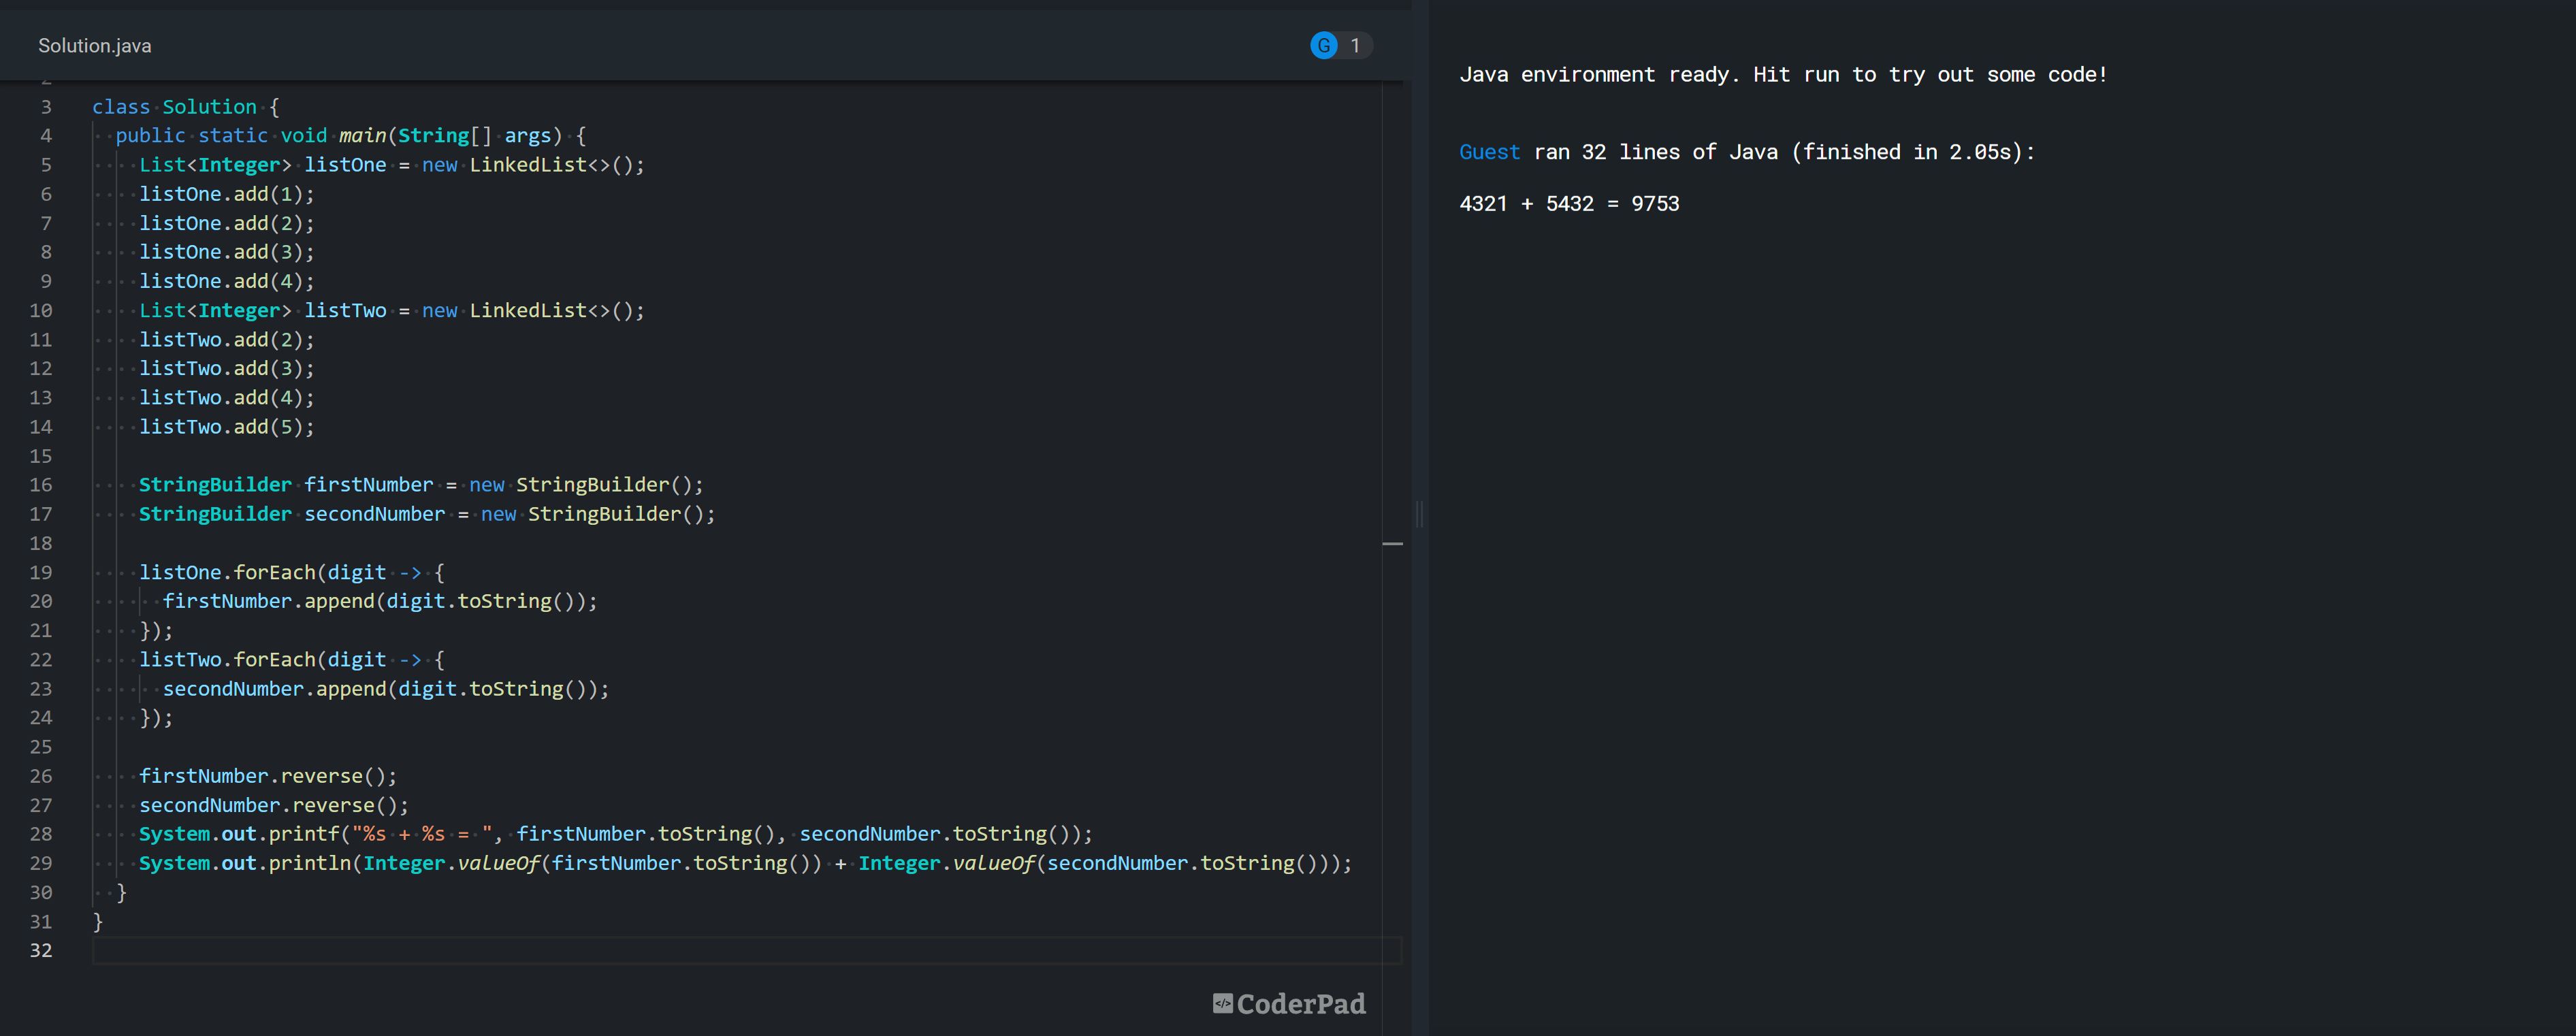Click the code fold dash marker beside line 17
This screenshot has height=1036, width=2576.
click(x=1393, y=543)
